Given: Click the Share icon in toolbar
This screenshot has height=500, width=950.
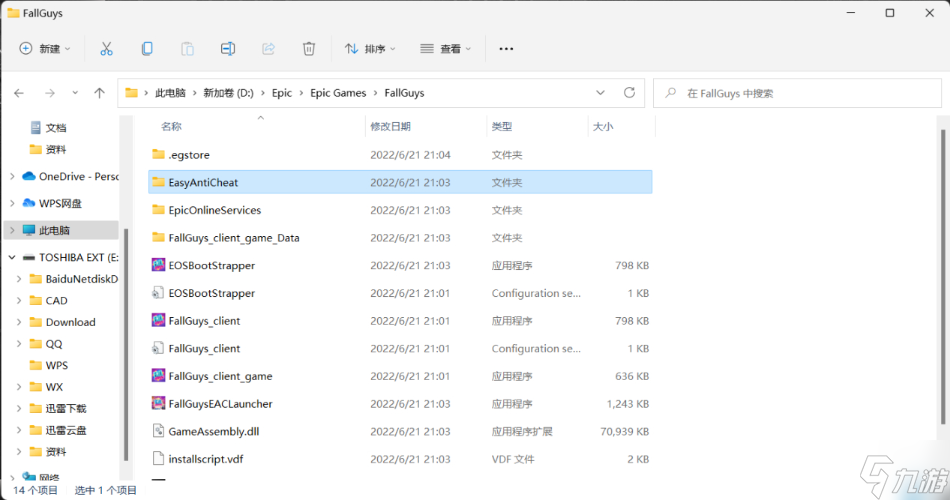Looking at the screenshot, I should [x=268, y=48].
